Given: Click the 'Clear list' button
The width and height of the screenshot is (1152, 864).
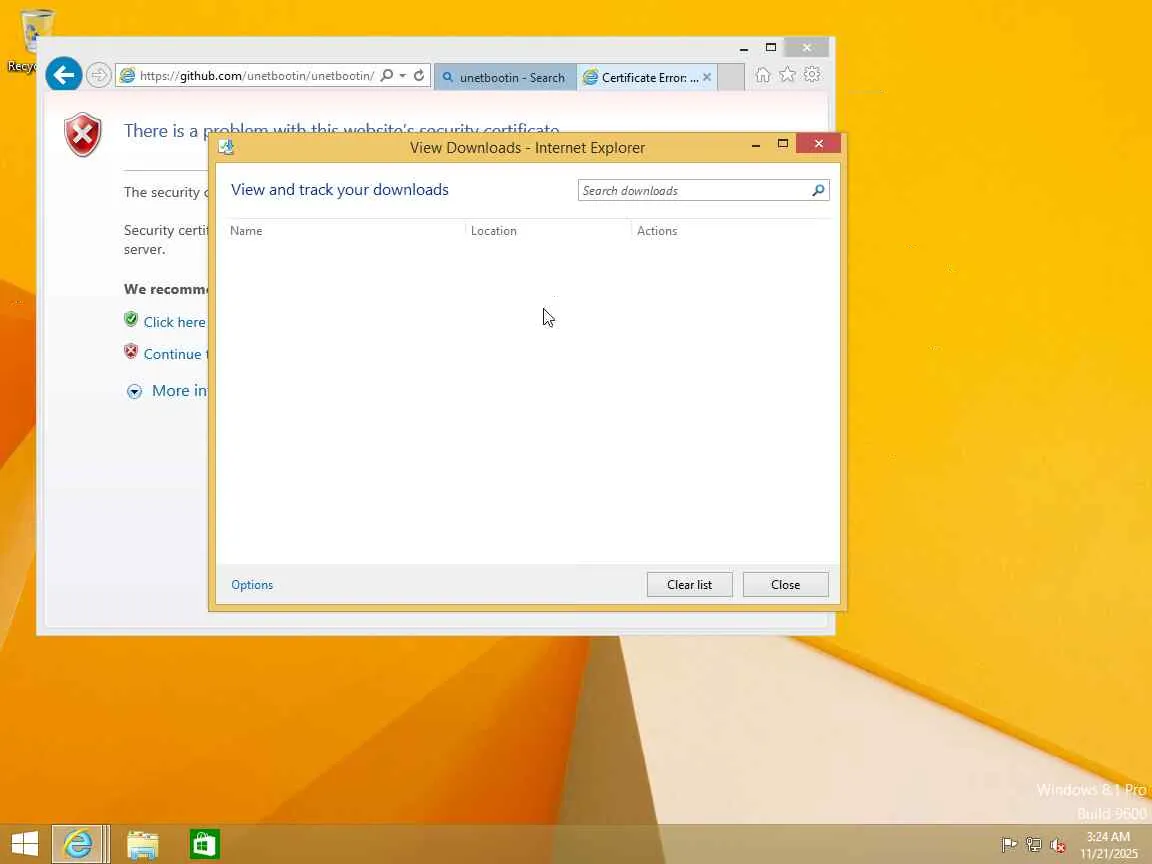Looking at the screenshot, I should [x=689, y=585].
